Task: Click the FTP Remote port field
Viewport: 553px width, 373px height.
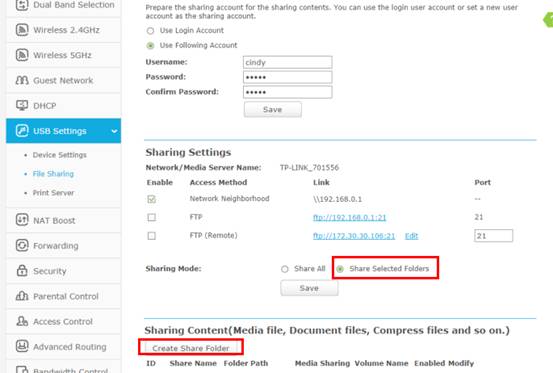Action: pyautogui.click(x=493, y=236)
